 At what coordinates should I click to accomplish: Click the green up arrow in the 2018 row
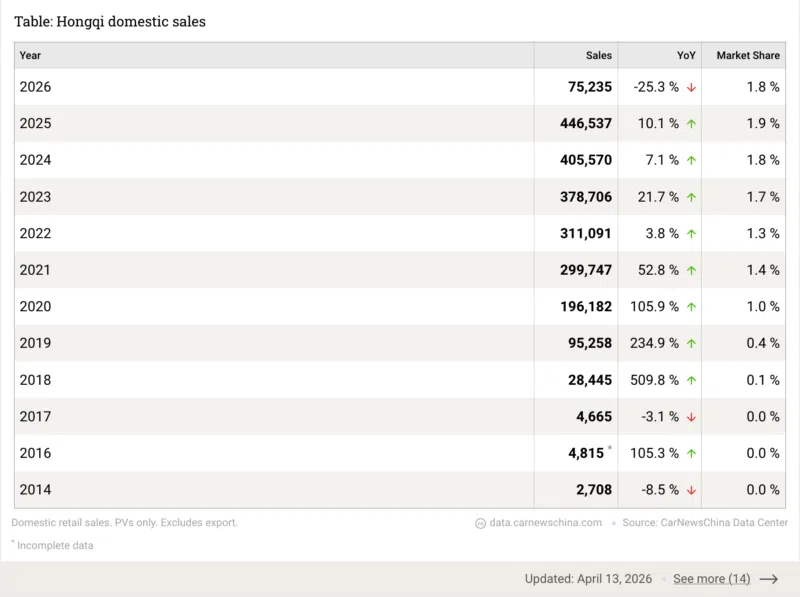(x=691, y=380)
